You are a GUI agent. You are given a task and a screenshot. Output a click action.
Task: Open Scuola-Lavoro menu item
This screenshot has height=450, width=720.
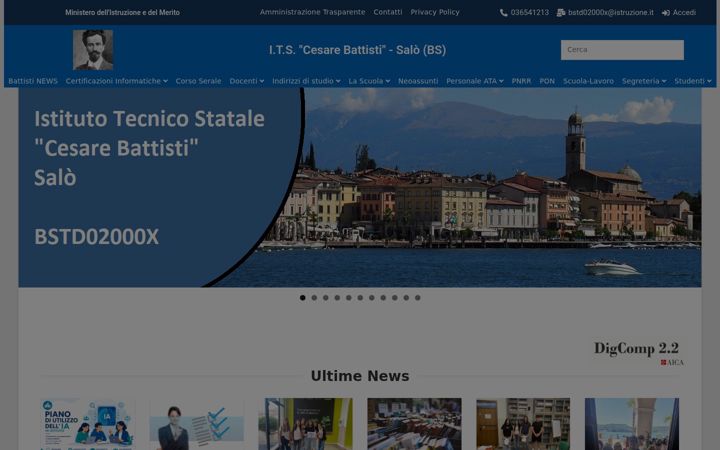[x=588, y=81]
